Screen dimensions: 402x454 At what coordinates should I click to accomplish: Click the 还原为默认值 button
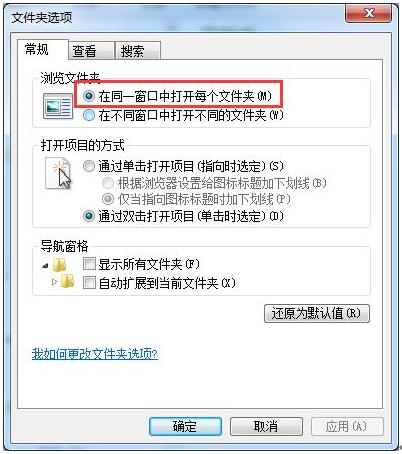pos(317,313)
